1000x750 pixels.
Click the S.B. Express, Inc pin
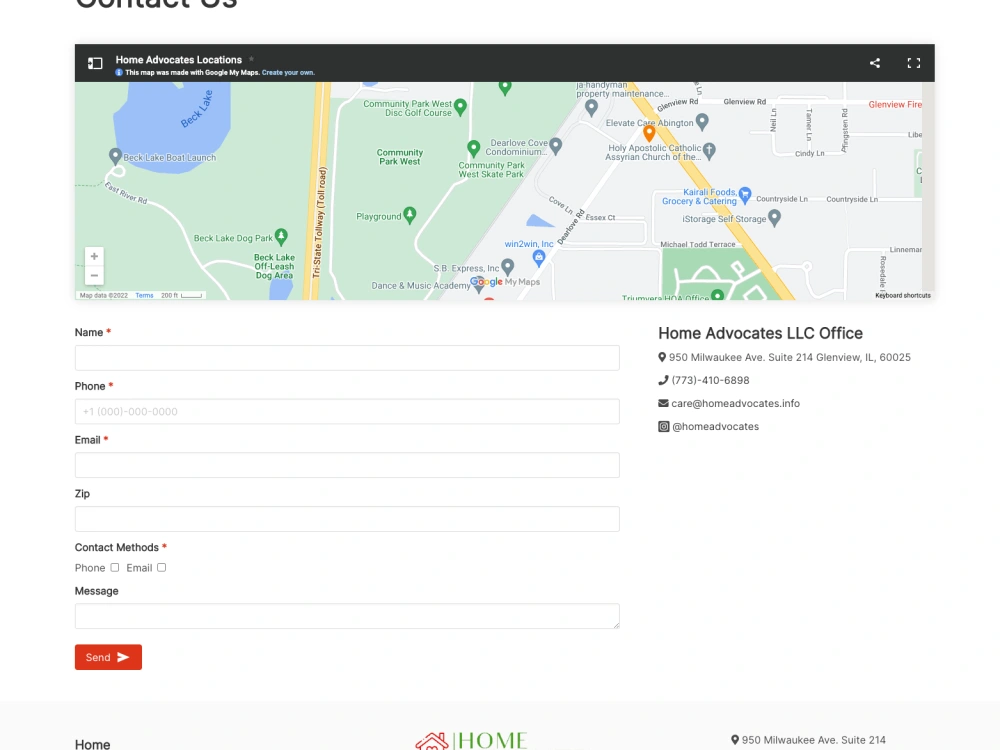(508, 267)
